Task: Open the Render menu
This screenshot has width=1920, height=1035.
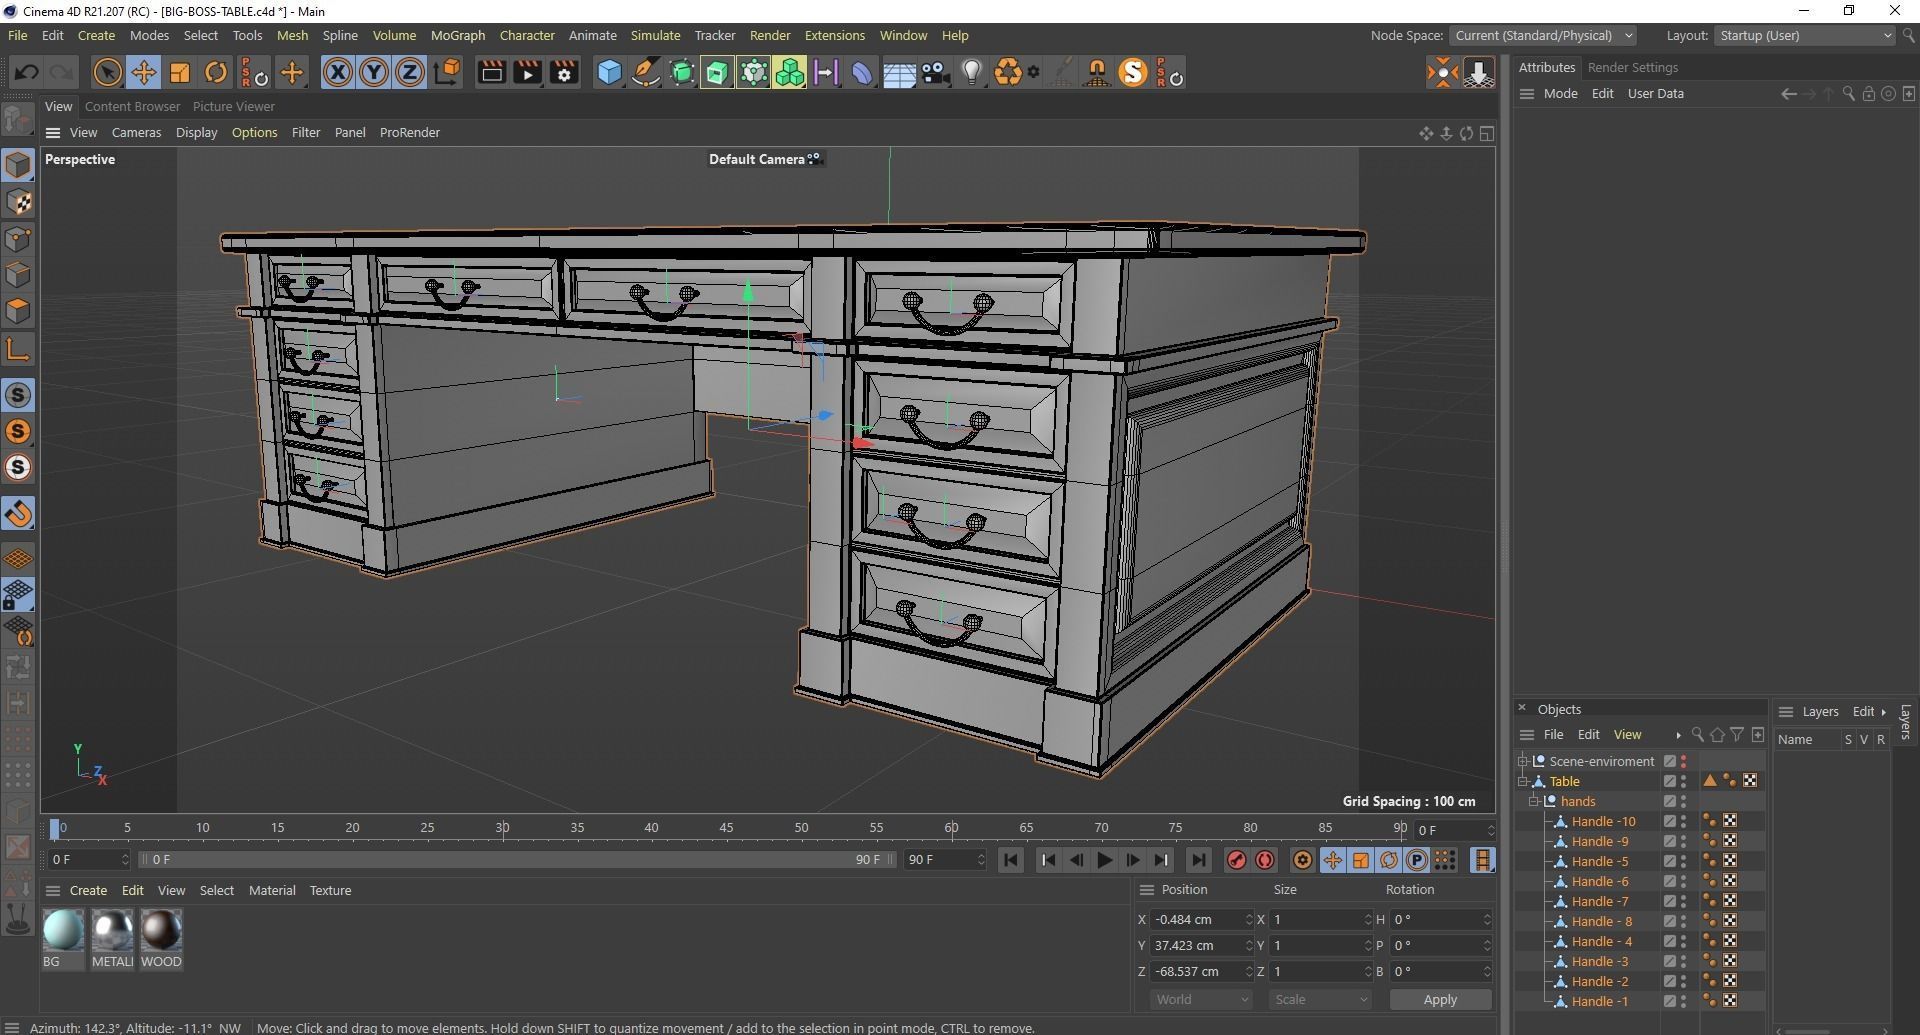Action: tap(769, 35)
